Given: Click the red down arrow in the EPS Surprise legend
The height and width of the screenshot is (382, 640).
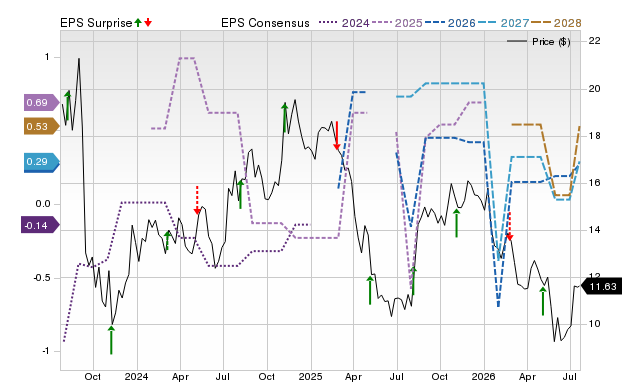Looking at the screenshot, I should coord(148,22).
